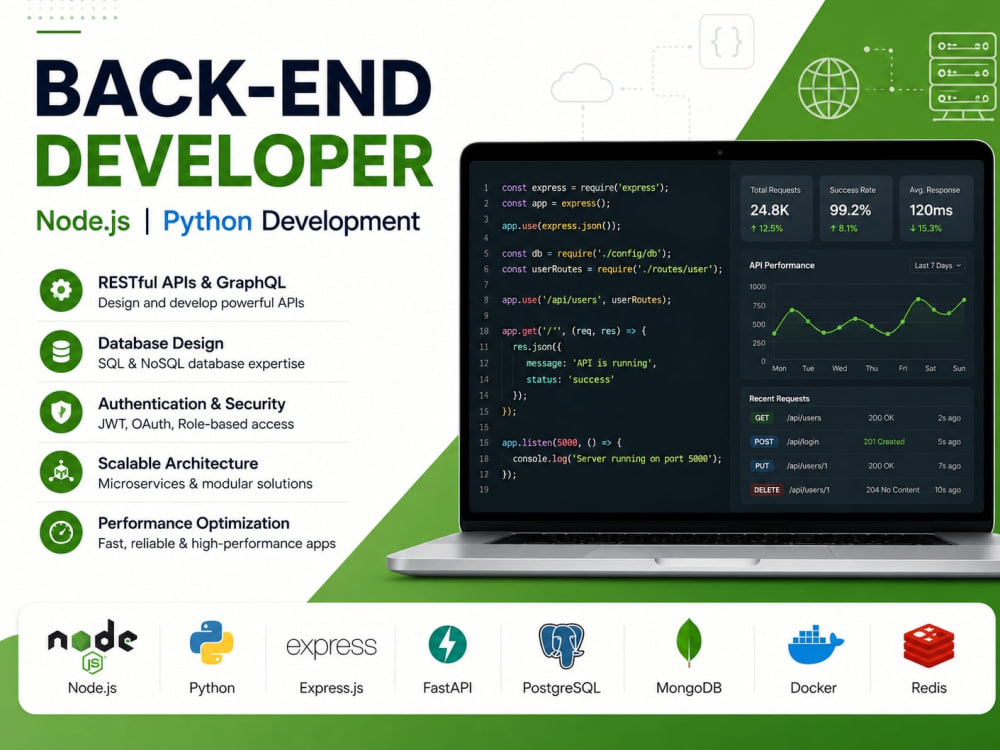The image size is (1000, 750).
Task: Click the DEVELOPER title word
Action: [235, 161]
